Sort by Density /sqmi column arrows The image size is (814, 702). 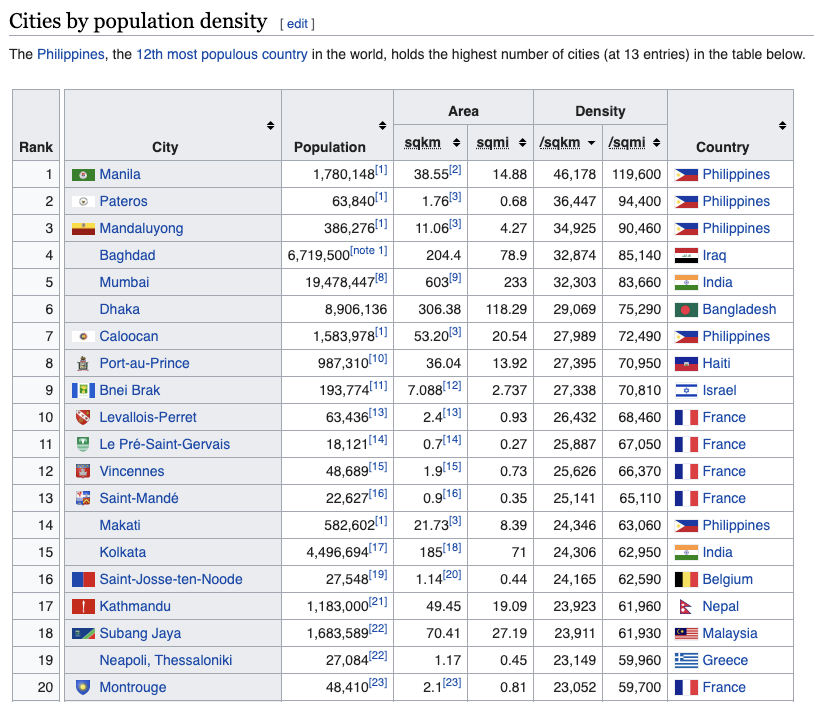coord(657,143)
